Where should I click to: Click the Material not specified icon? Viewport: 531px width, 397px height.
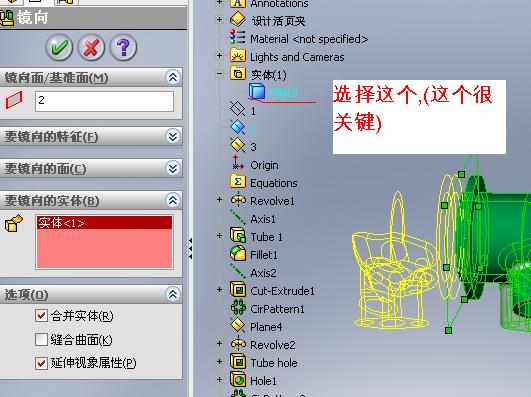click(237, 37)
